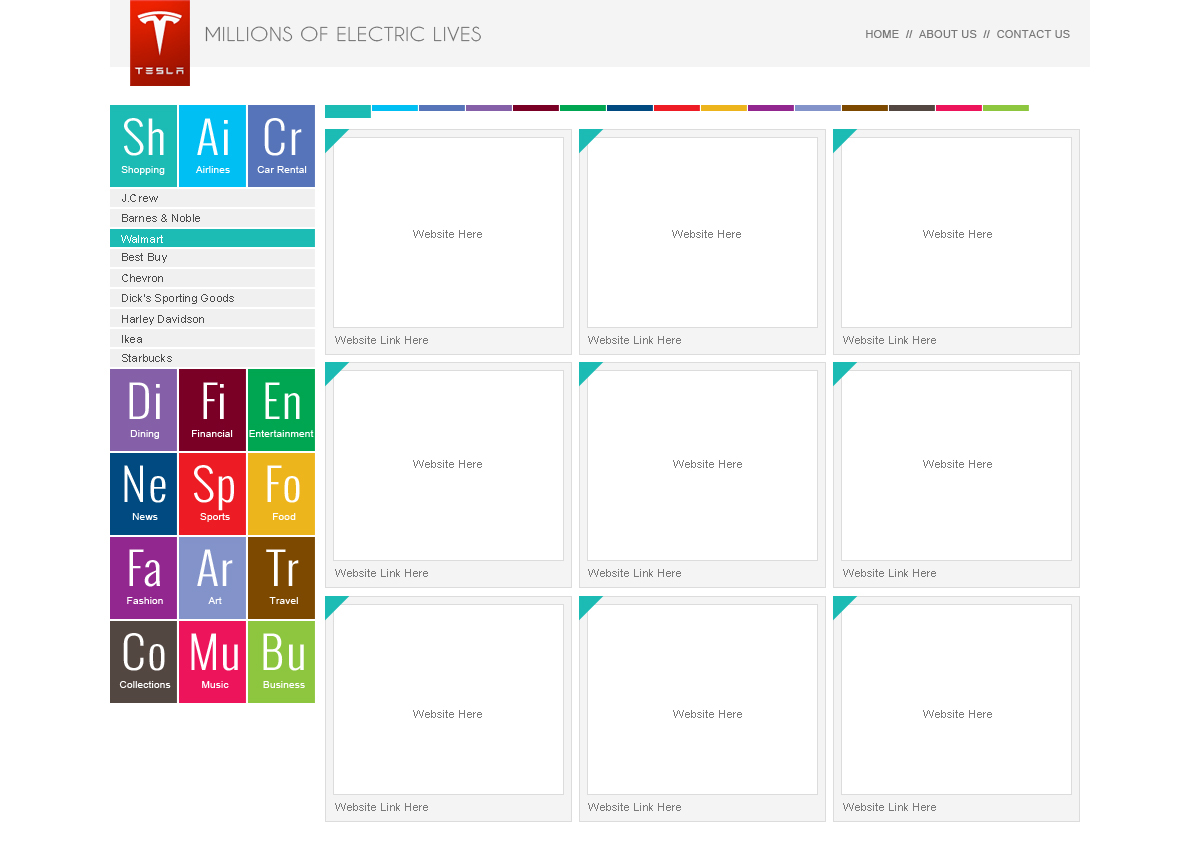Click the yellow-orange color segment

tap(724, 108)
